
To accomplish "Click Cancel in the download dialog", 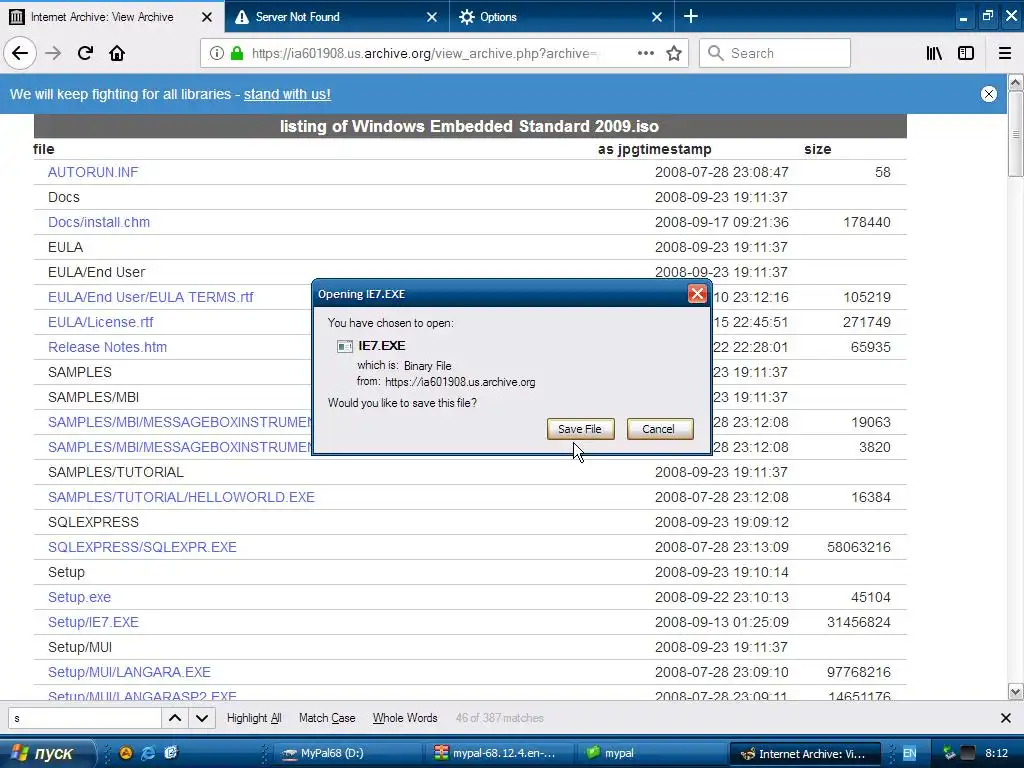I will 660,429.
